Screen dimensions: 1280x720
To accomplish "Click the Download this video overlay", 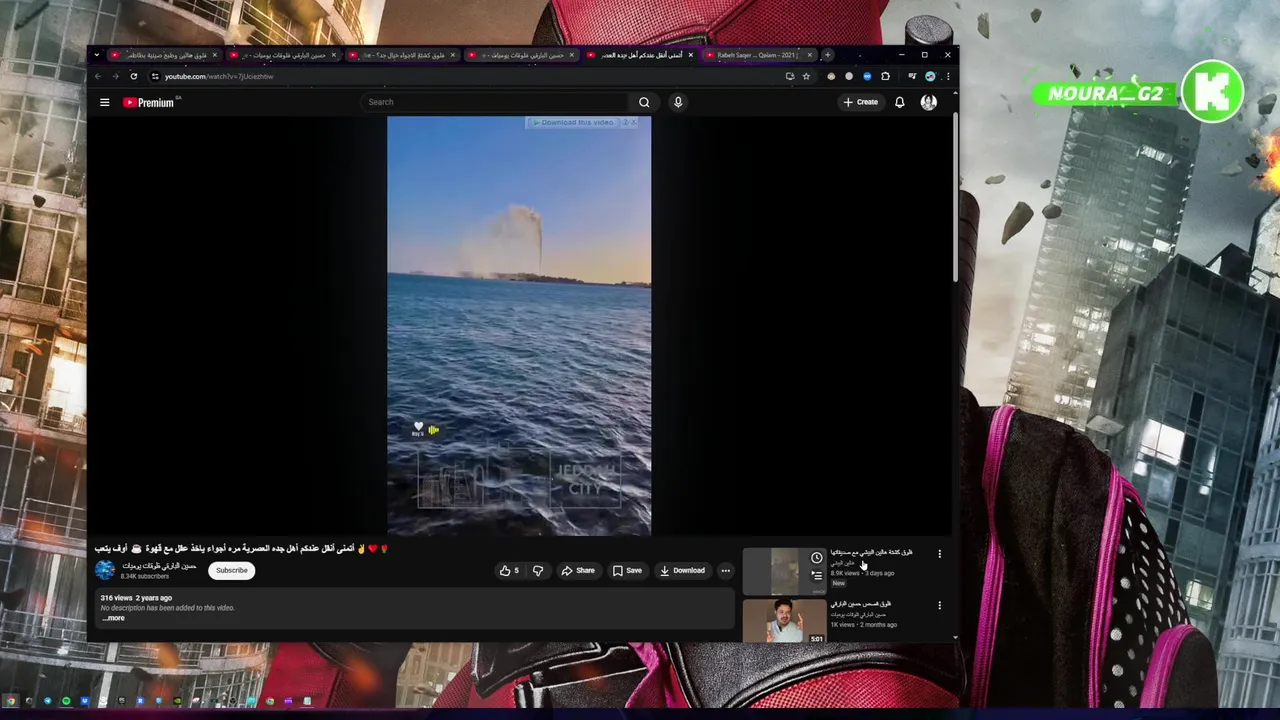I will [574, 122].
